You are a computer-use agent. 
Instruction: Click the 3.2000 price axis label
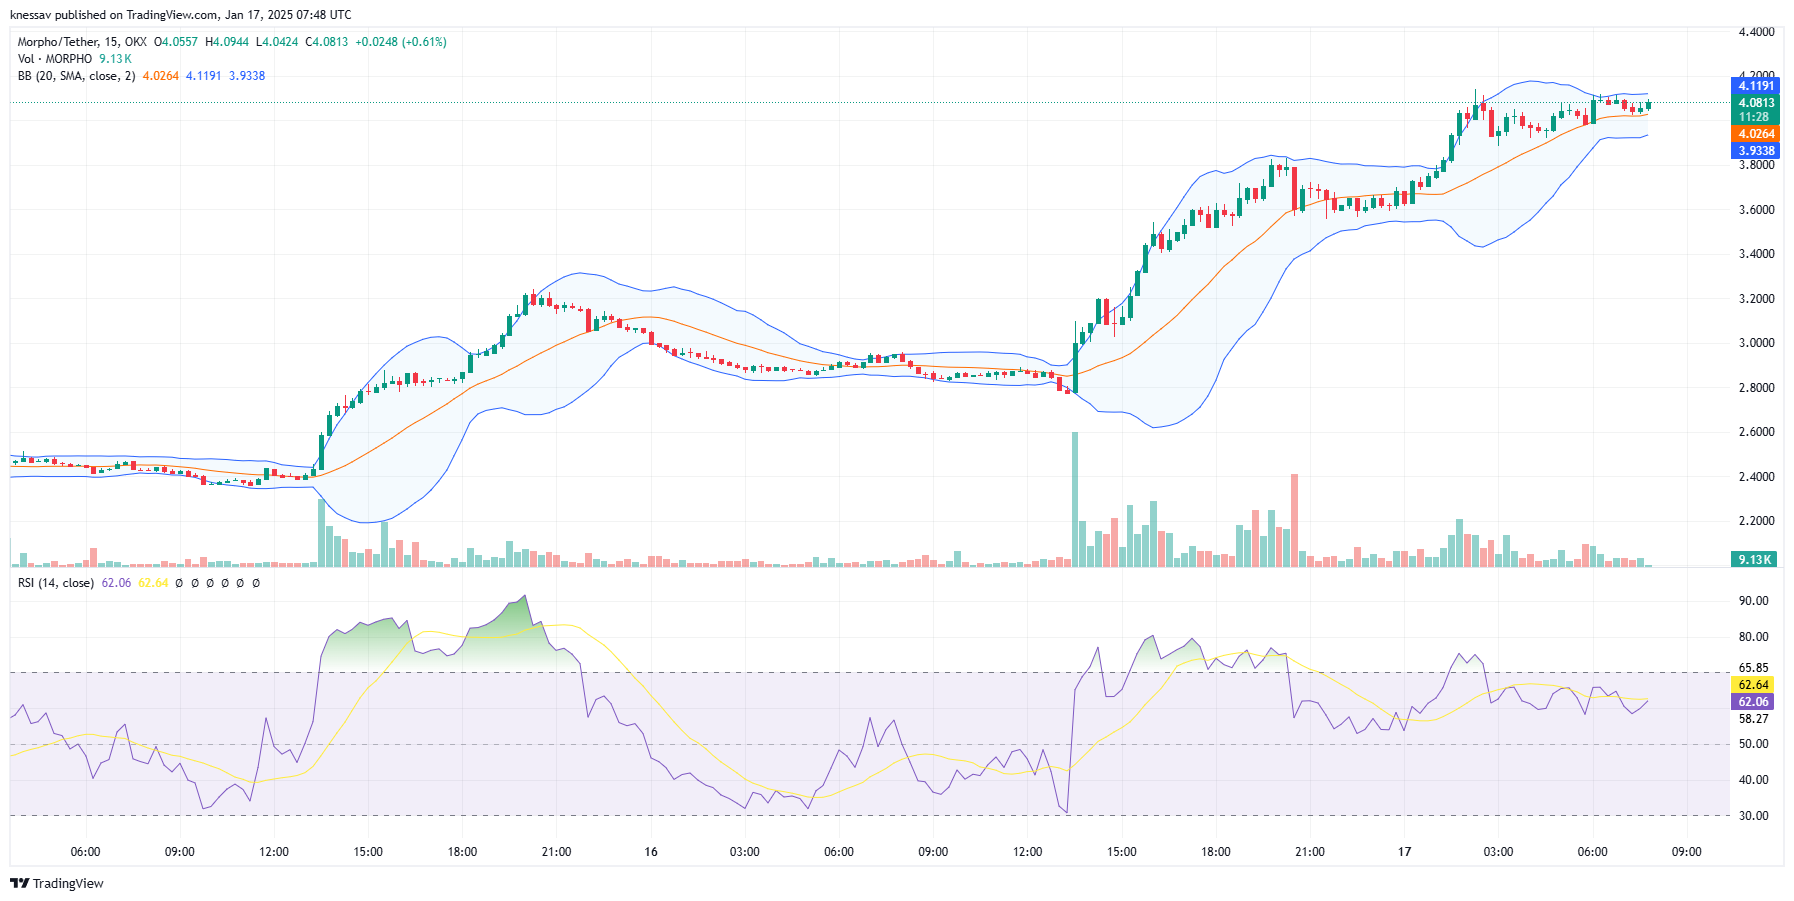pos(1756,299)
